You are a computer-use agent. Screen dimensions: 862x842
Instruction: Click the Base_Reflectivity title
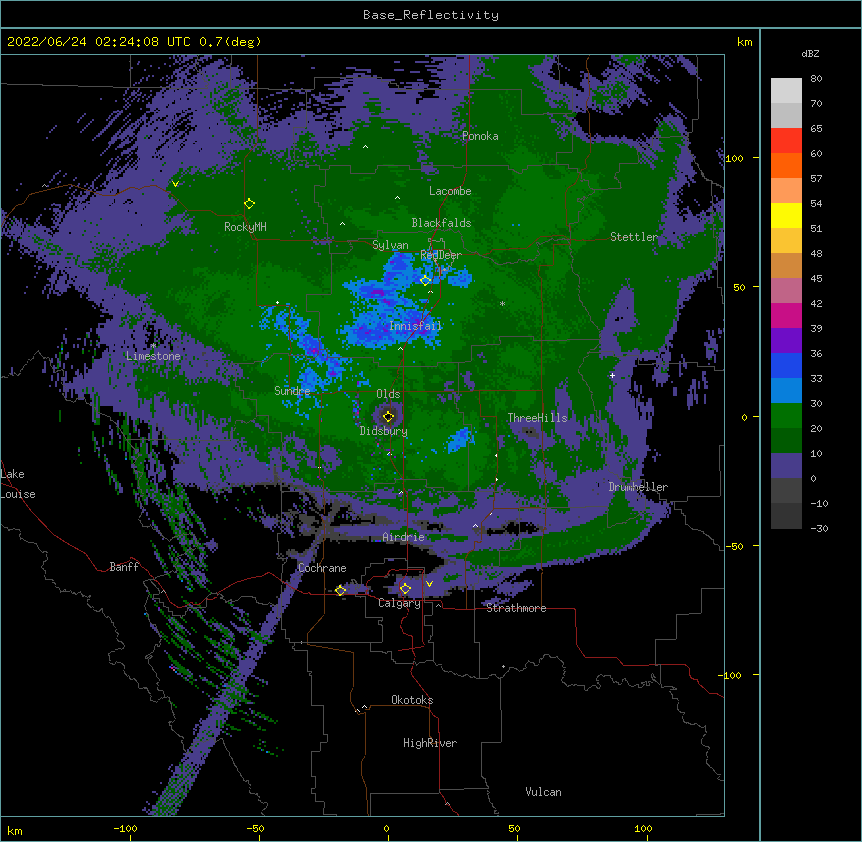click(431, 15)
